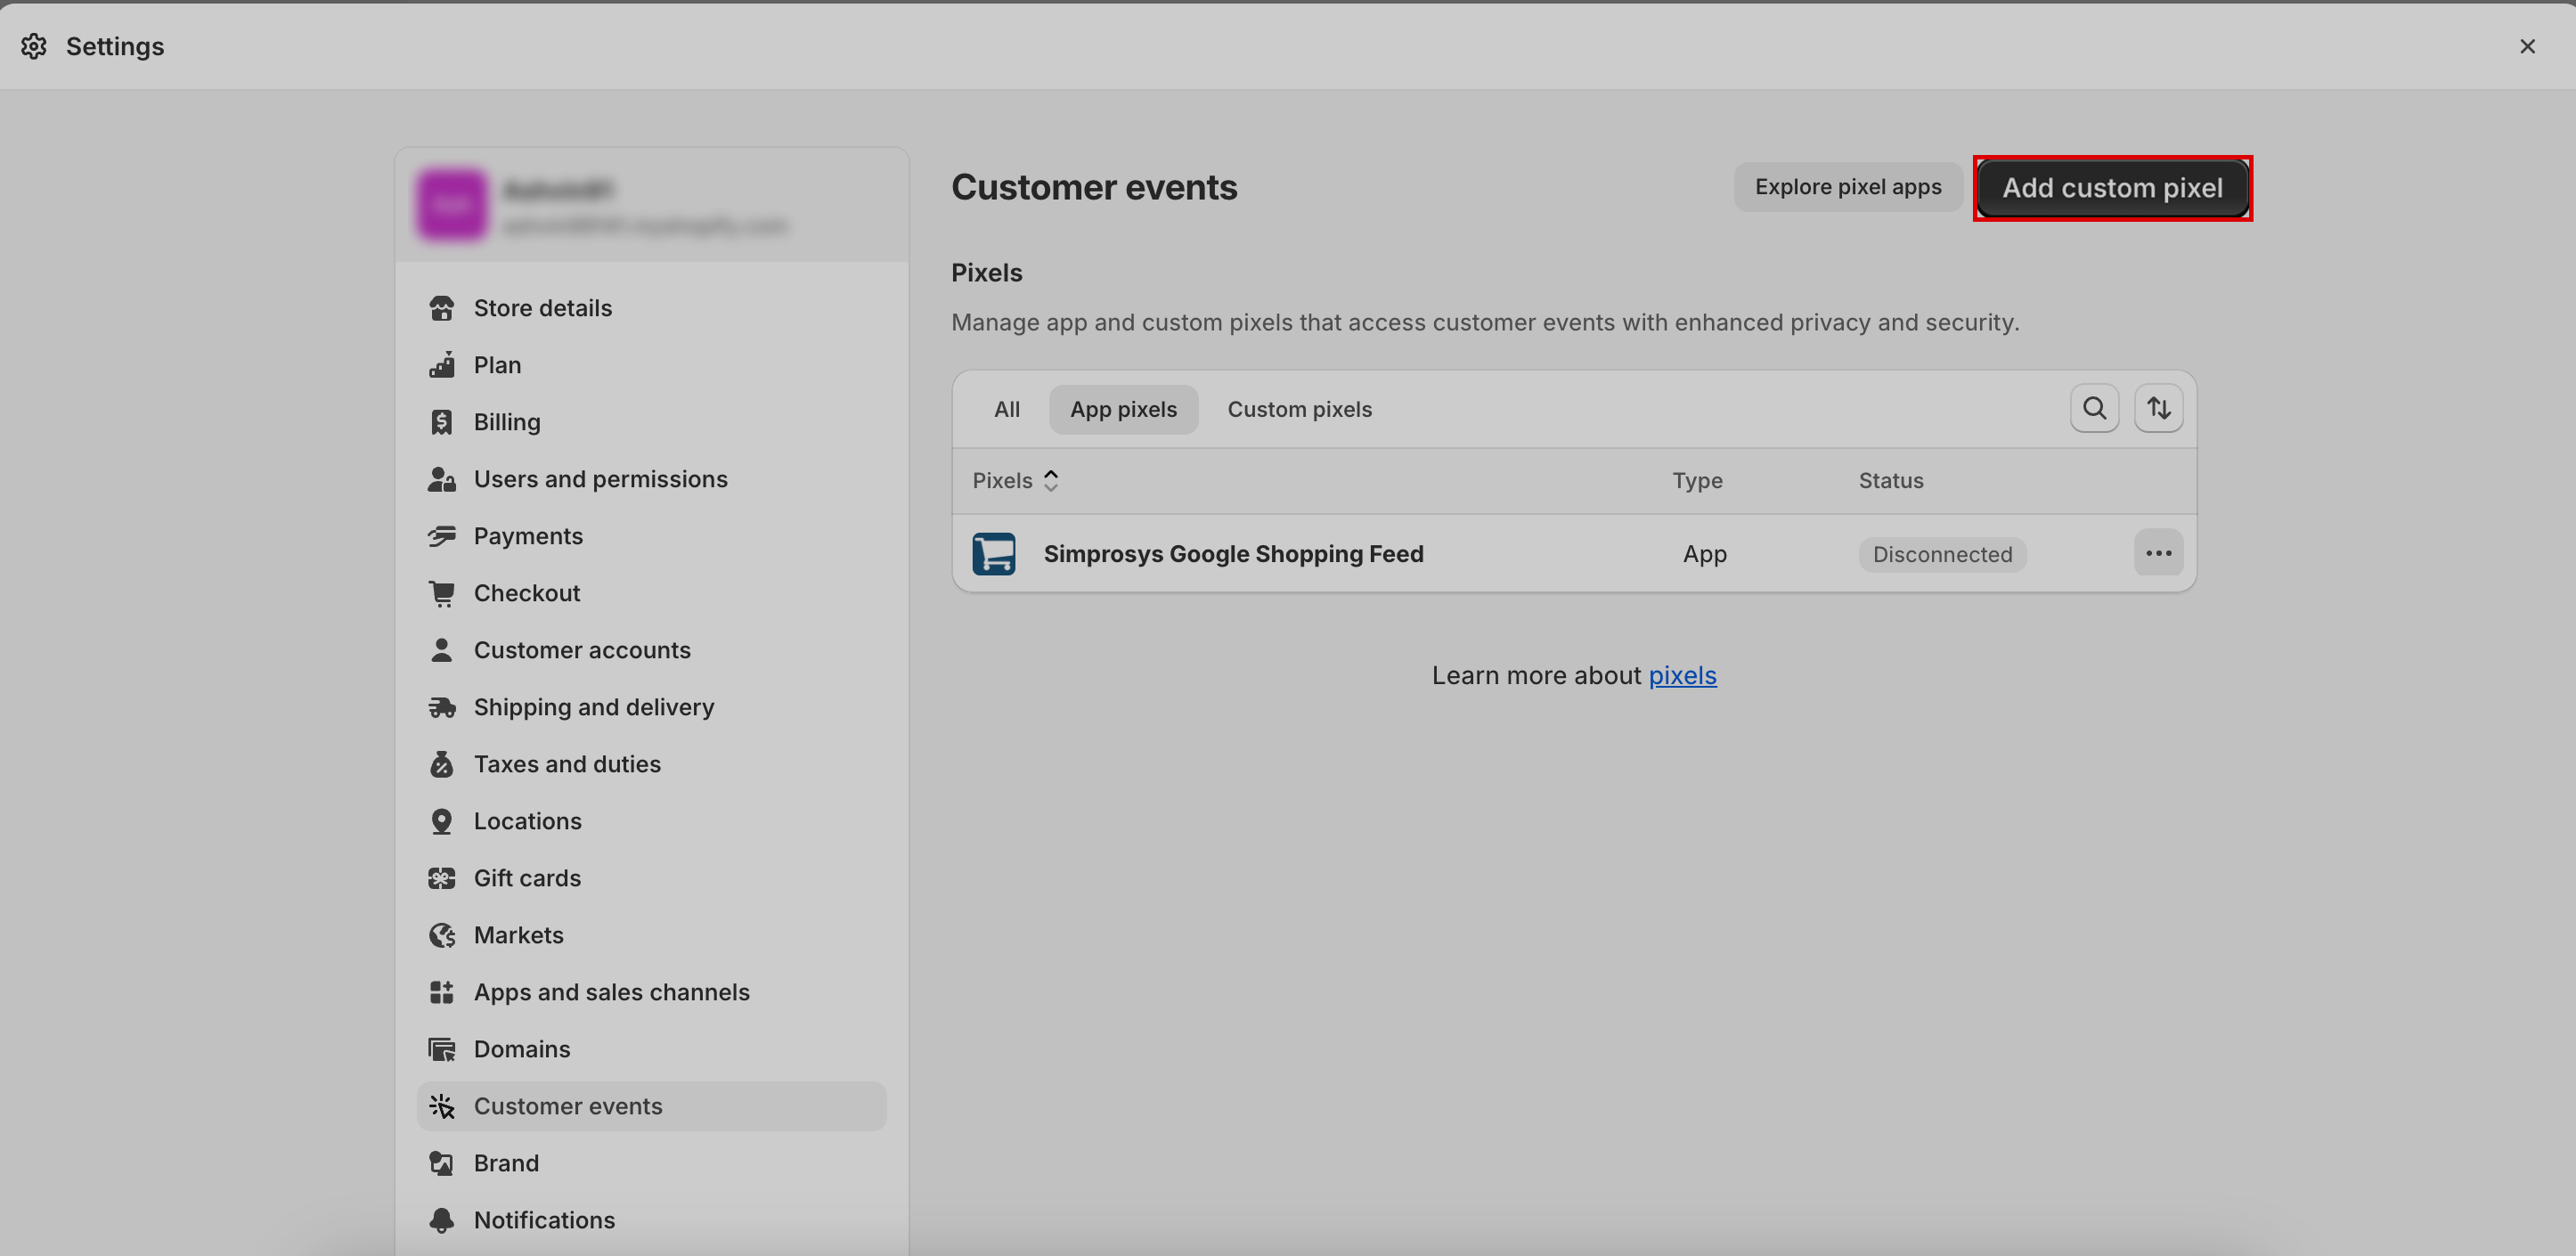Click Explore pixel apps button
The width and height of the screenshot is (2576, 1256).
tap(1848, 187)
